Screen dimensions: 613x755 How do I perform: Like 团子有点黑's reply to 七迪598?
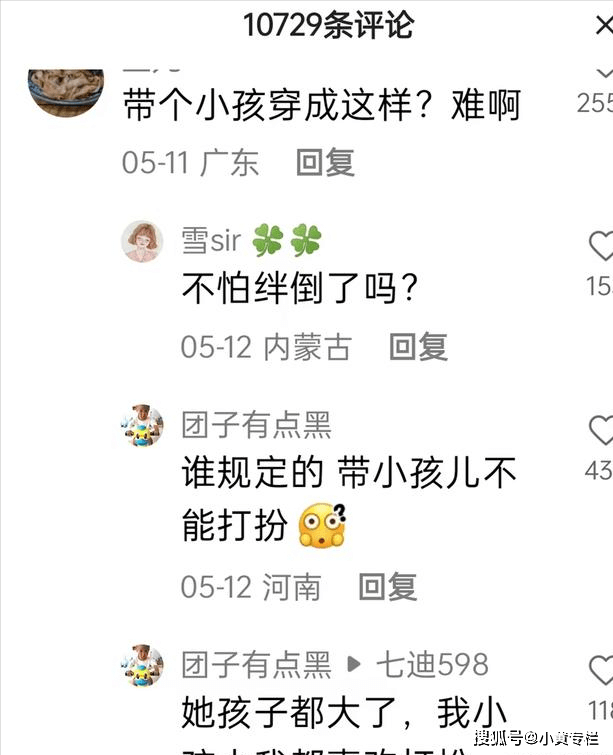[601, 670]
